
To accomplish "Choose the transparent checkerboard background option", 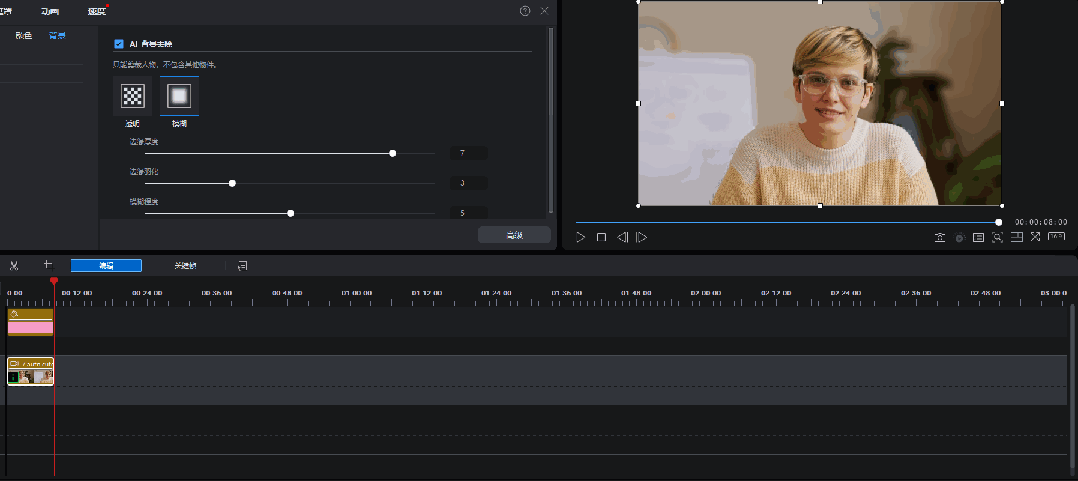I will [x=133, y=96].
